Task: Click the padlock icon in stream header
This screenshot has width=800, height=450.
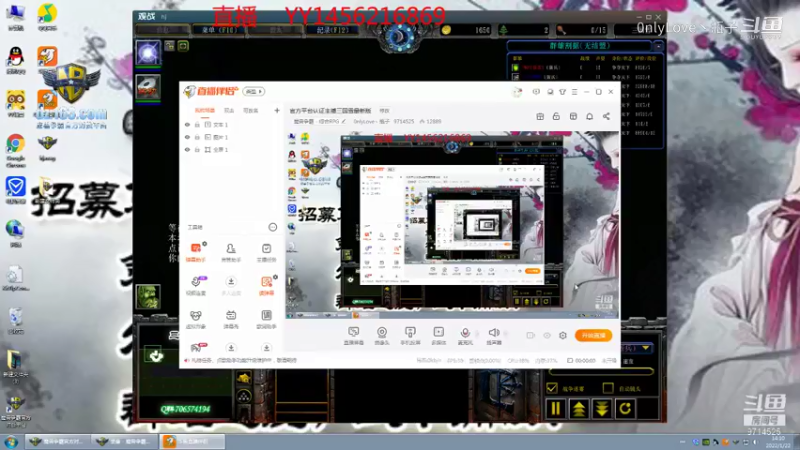Action: (556, 116)
